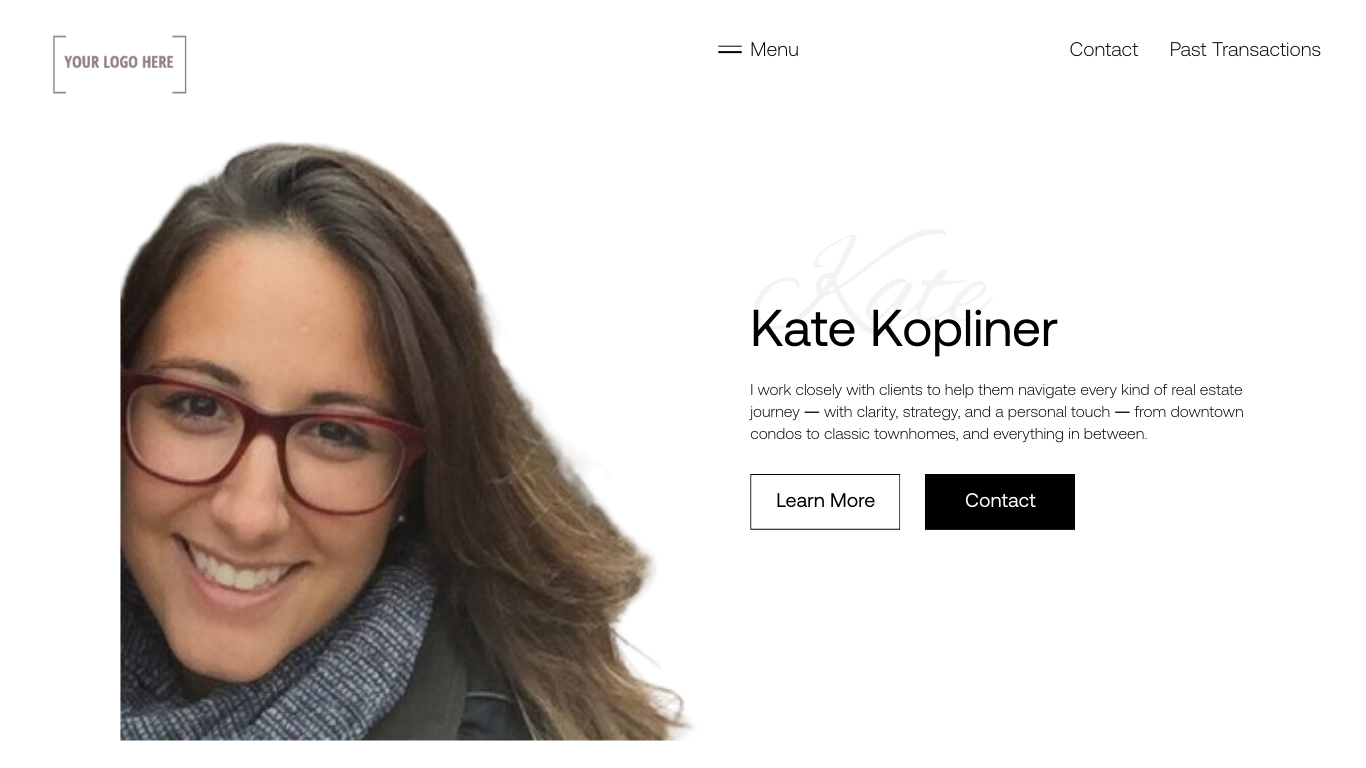The image size is (1366, 768).
Task: Click the bio line starting 'I work closely'
Action: click(996, 390)
